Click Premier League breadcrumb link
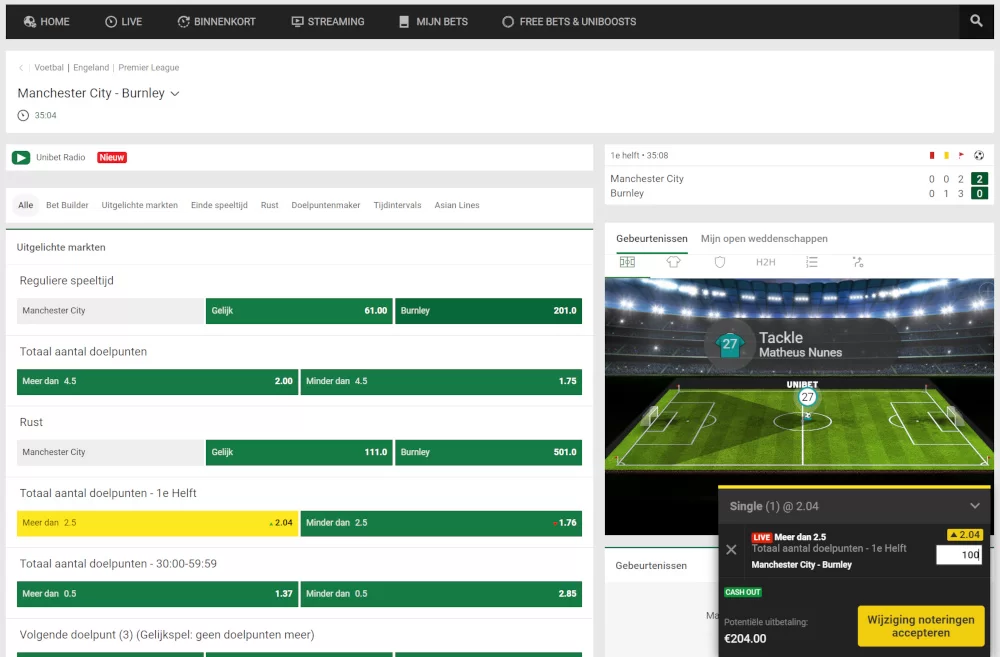Image resolution: width=1000 pixels, height=657 pixels. (x=149, y=68)
